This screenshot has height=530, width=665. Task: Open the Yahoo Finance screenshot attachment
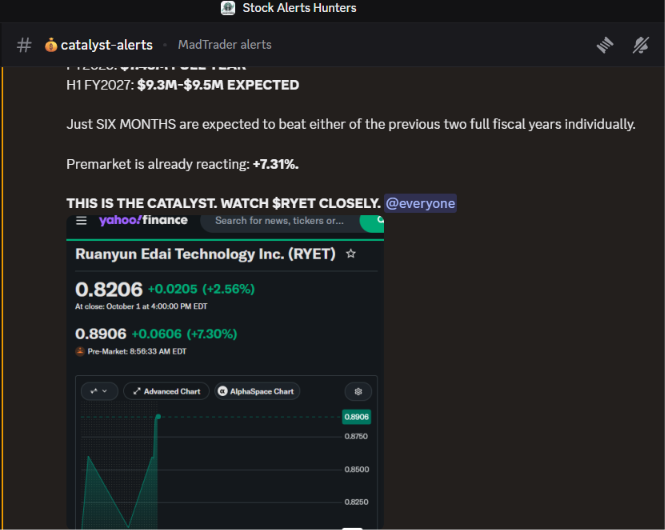(x=225, y=372)
